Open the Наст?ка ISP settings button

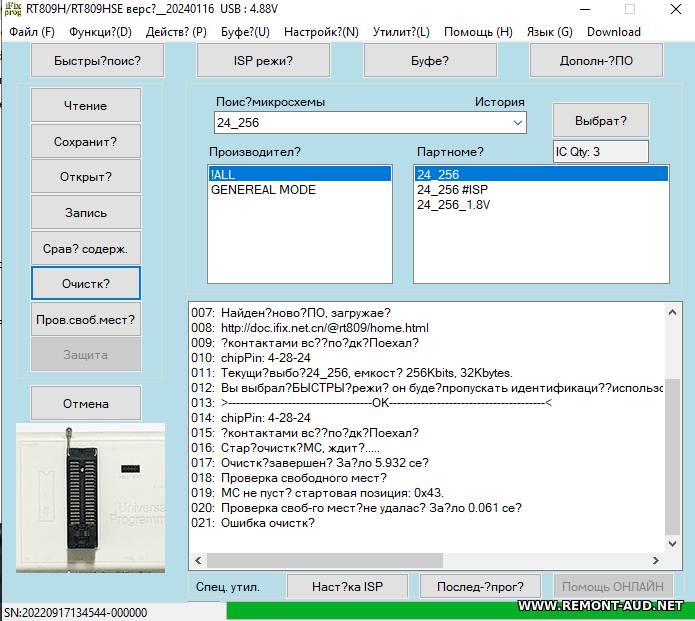[x=347, y=586]
